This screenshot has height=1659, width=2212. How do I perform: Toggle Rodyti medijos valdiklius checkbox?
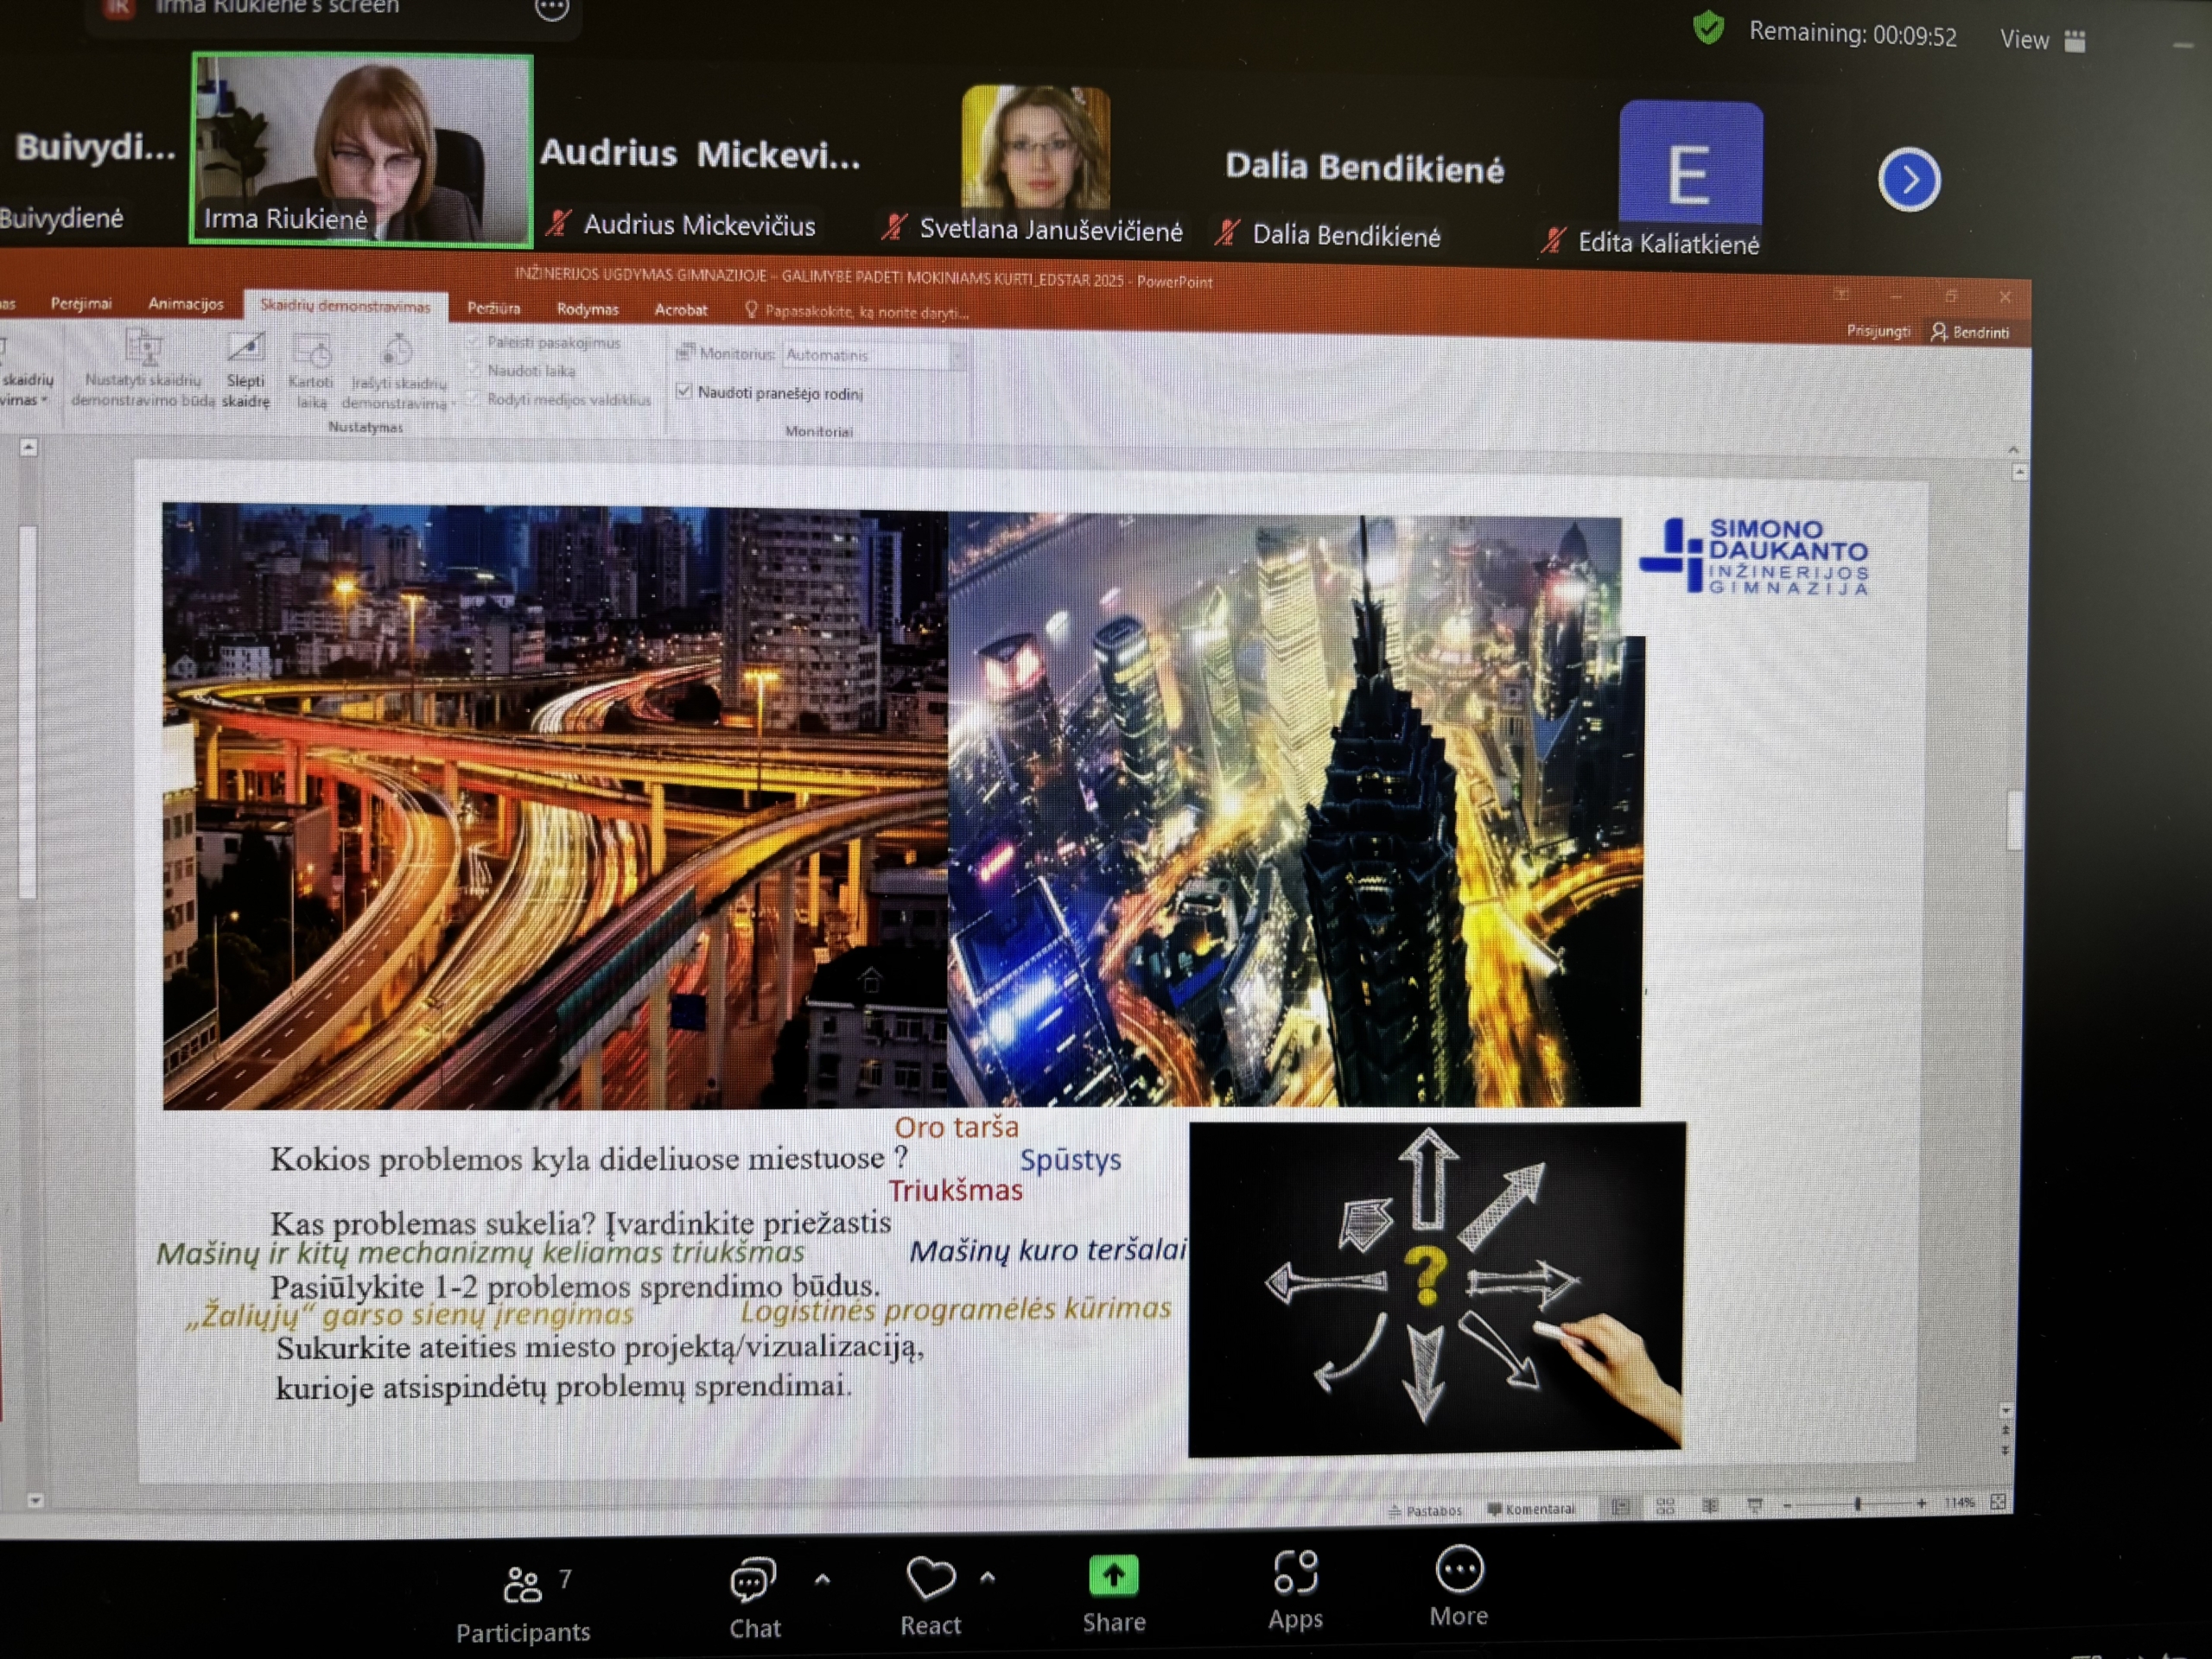[x=473, y=399]
